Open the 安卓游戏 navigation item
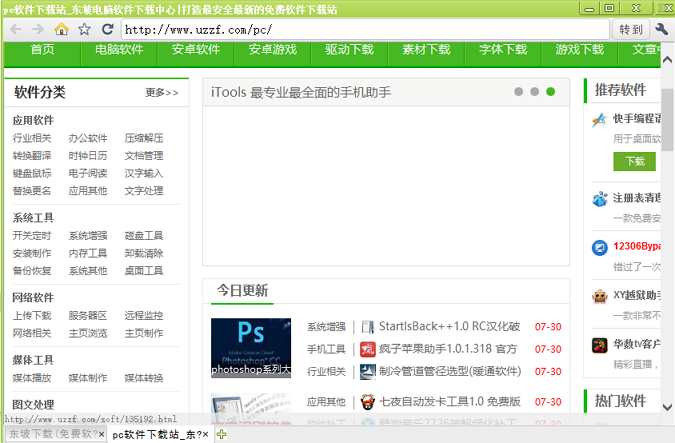675x443 pixels. 272,50
